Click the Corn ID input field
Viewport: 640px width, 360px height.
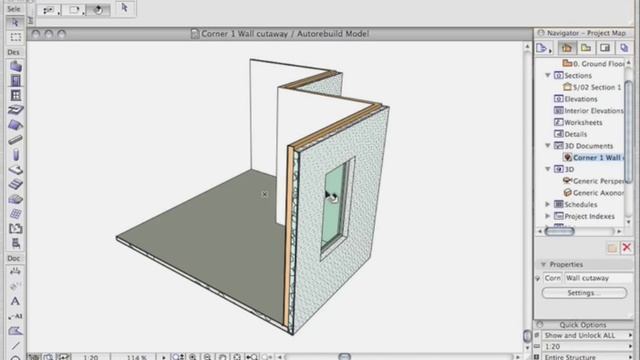[x=553, y=278]
